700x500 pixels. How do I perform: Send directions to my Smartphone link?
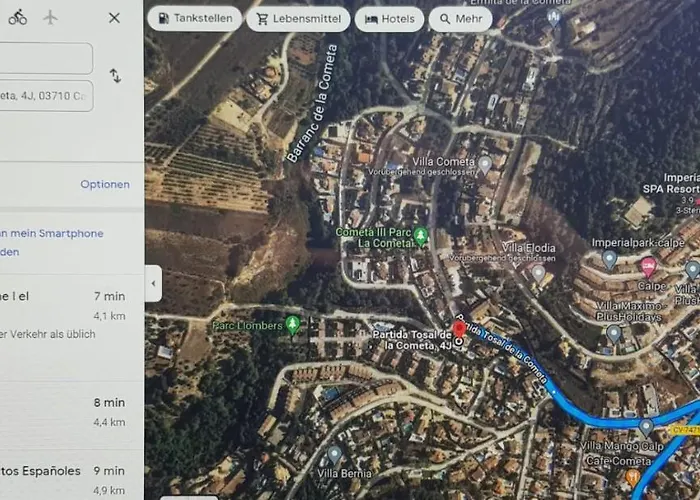click(51, 242)
